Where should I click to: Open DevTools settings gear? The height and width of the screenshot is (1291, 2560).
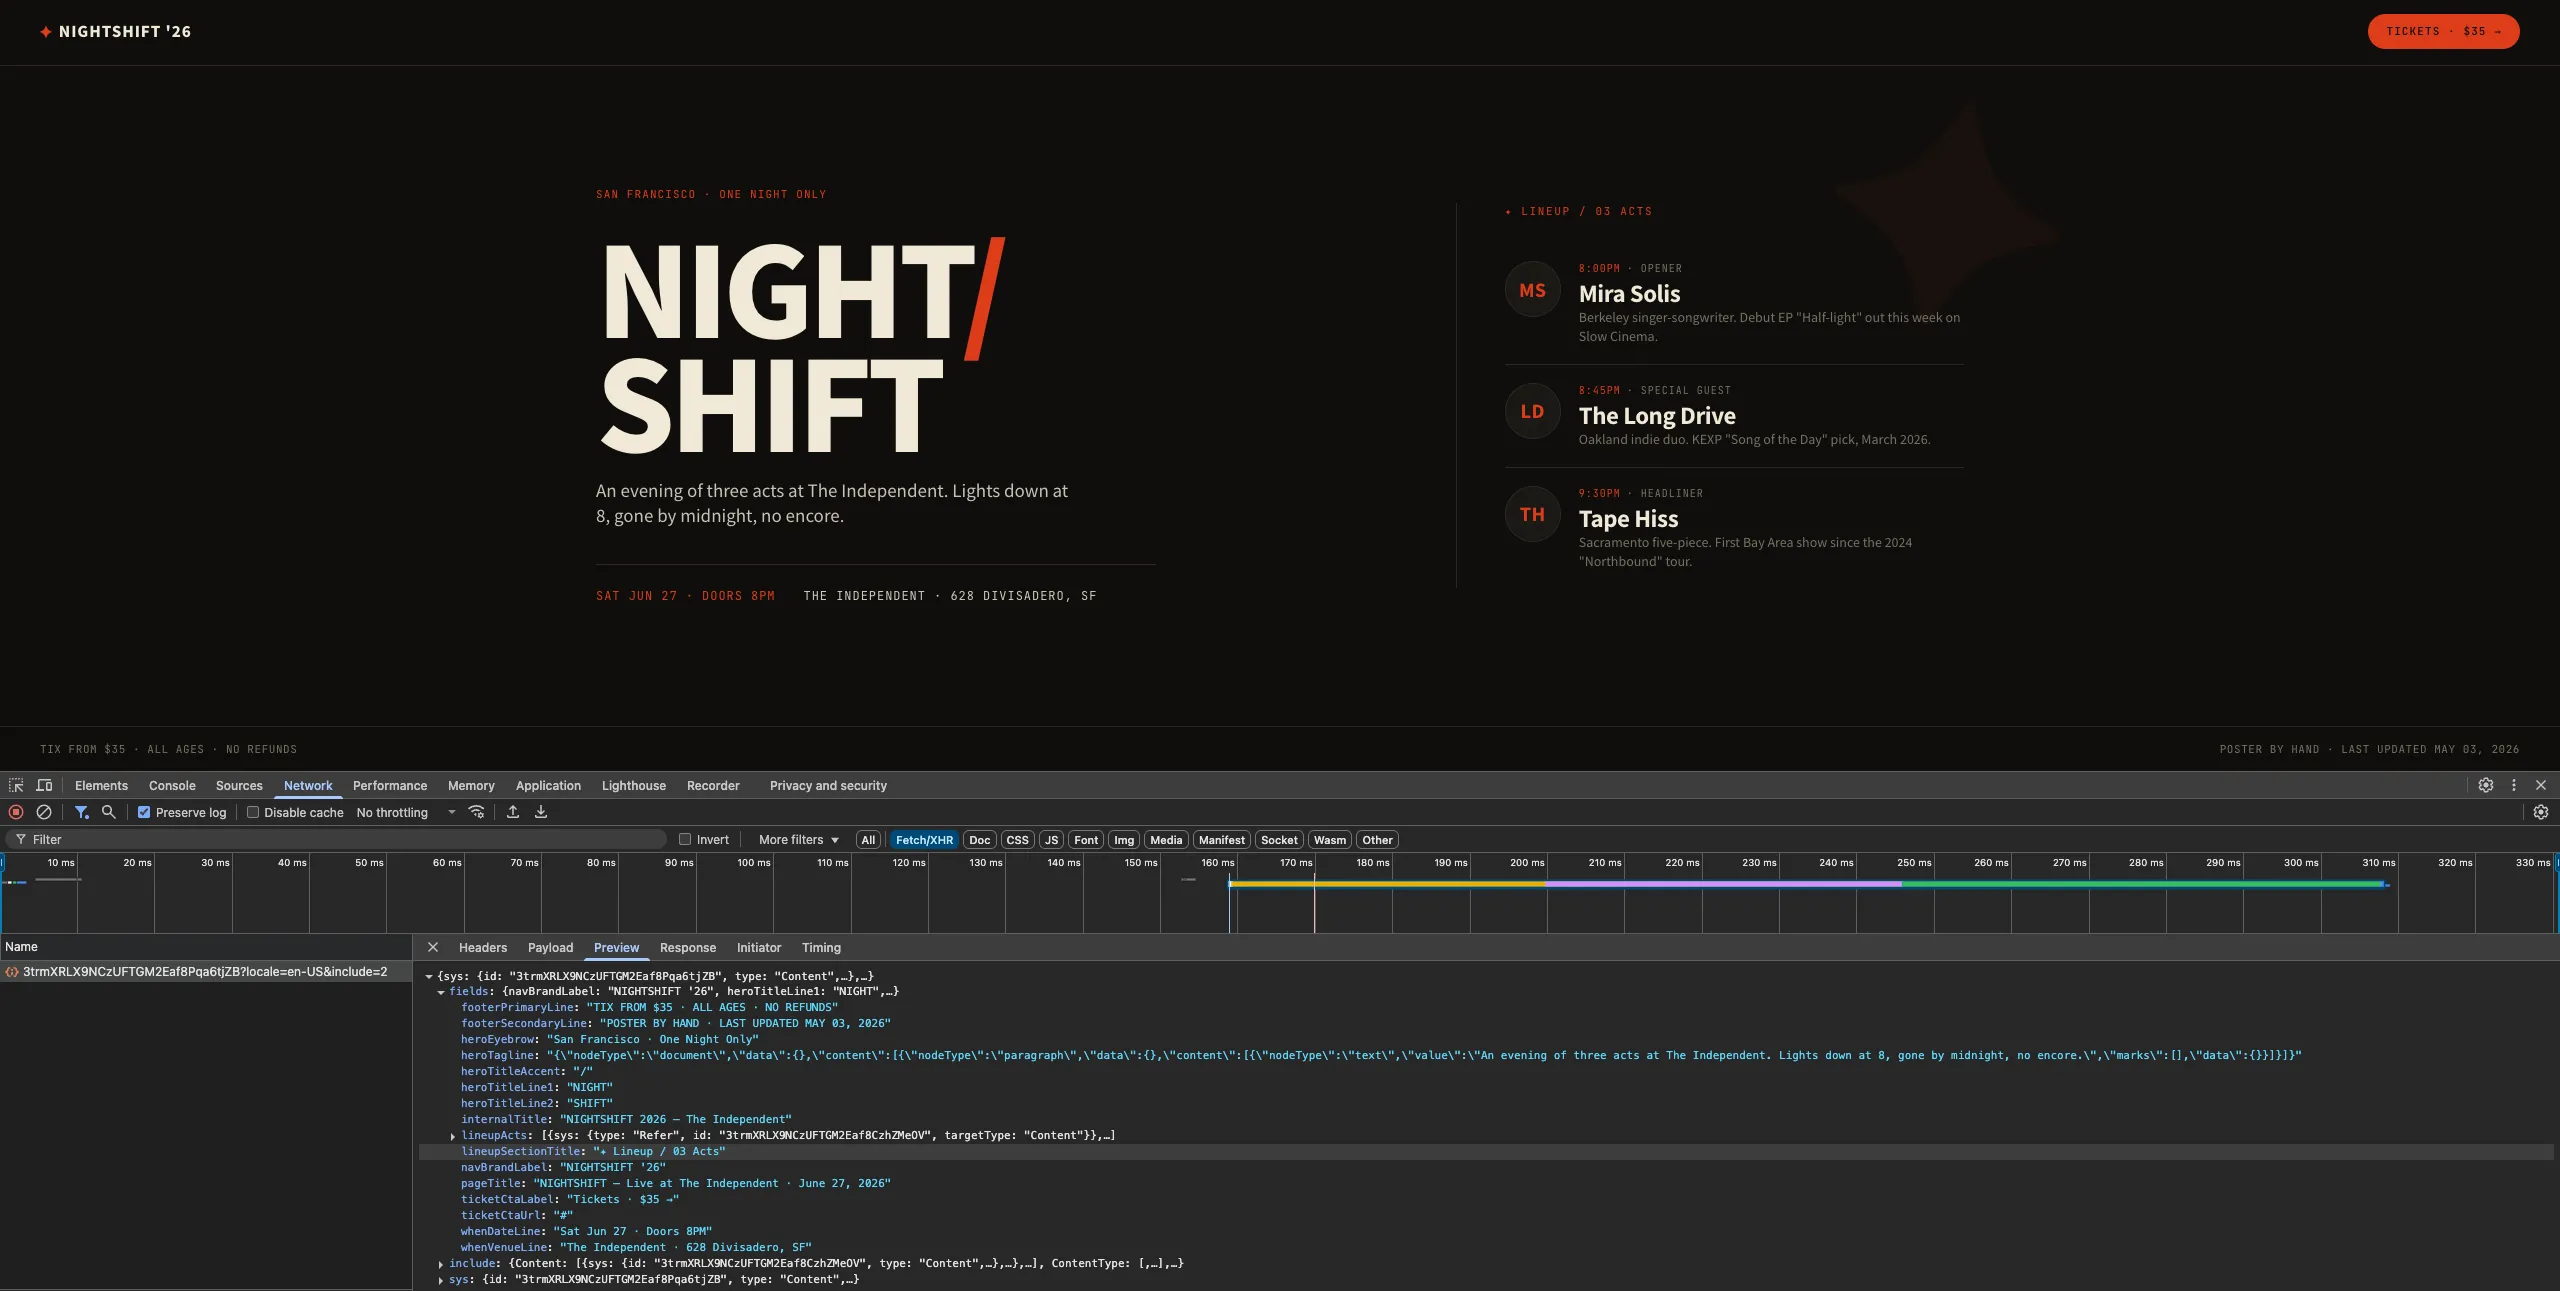(x=2486, y=785)
